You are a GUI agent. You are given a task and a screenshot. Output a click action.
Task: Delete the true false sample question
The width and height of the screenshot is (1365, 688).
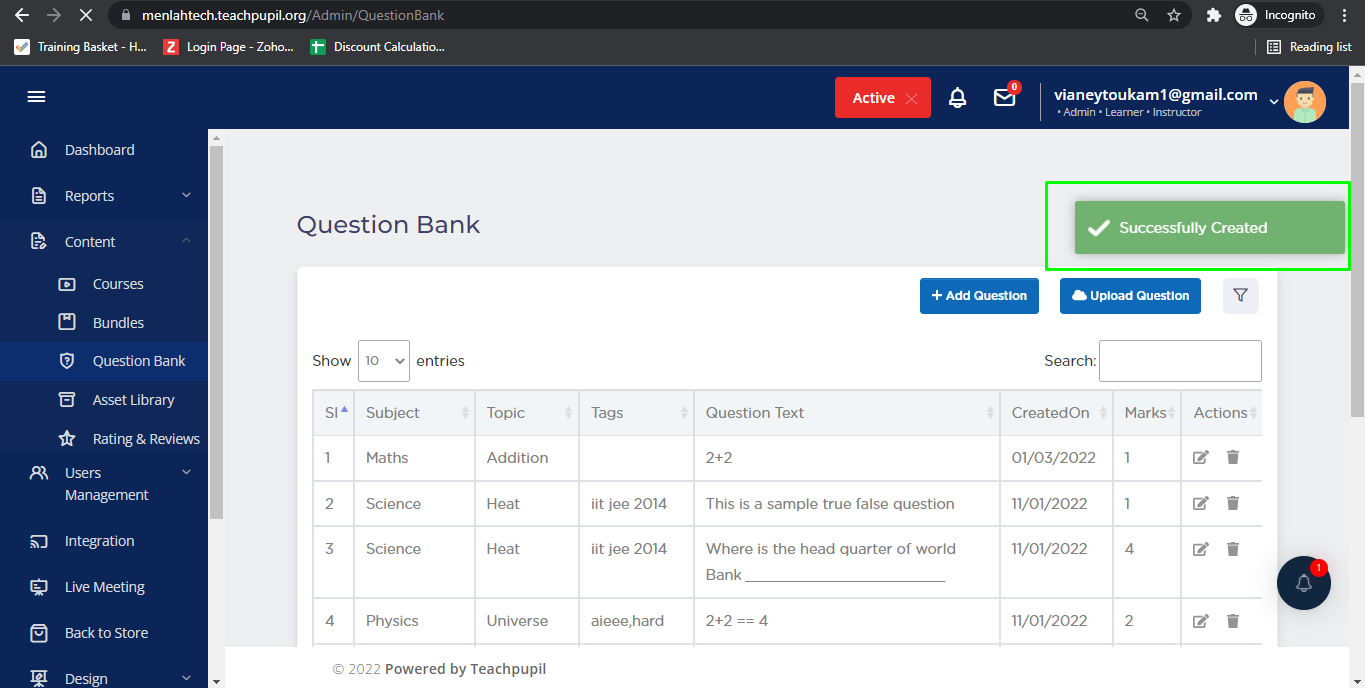click(x=1232, y=504)
